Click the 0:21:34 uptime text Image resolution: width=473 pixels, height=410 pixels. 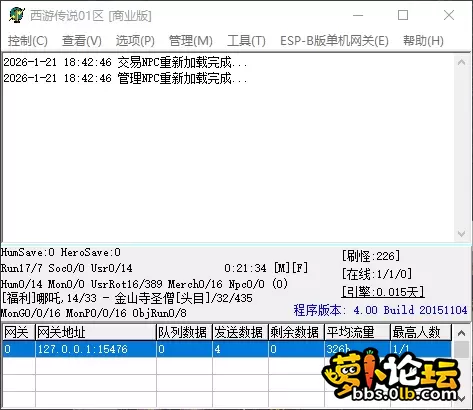[x=245, y=268]
